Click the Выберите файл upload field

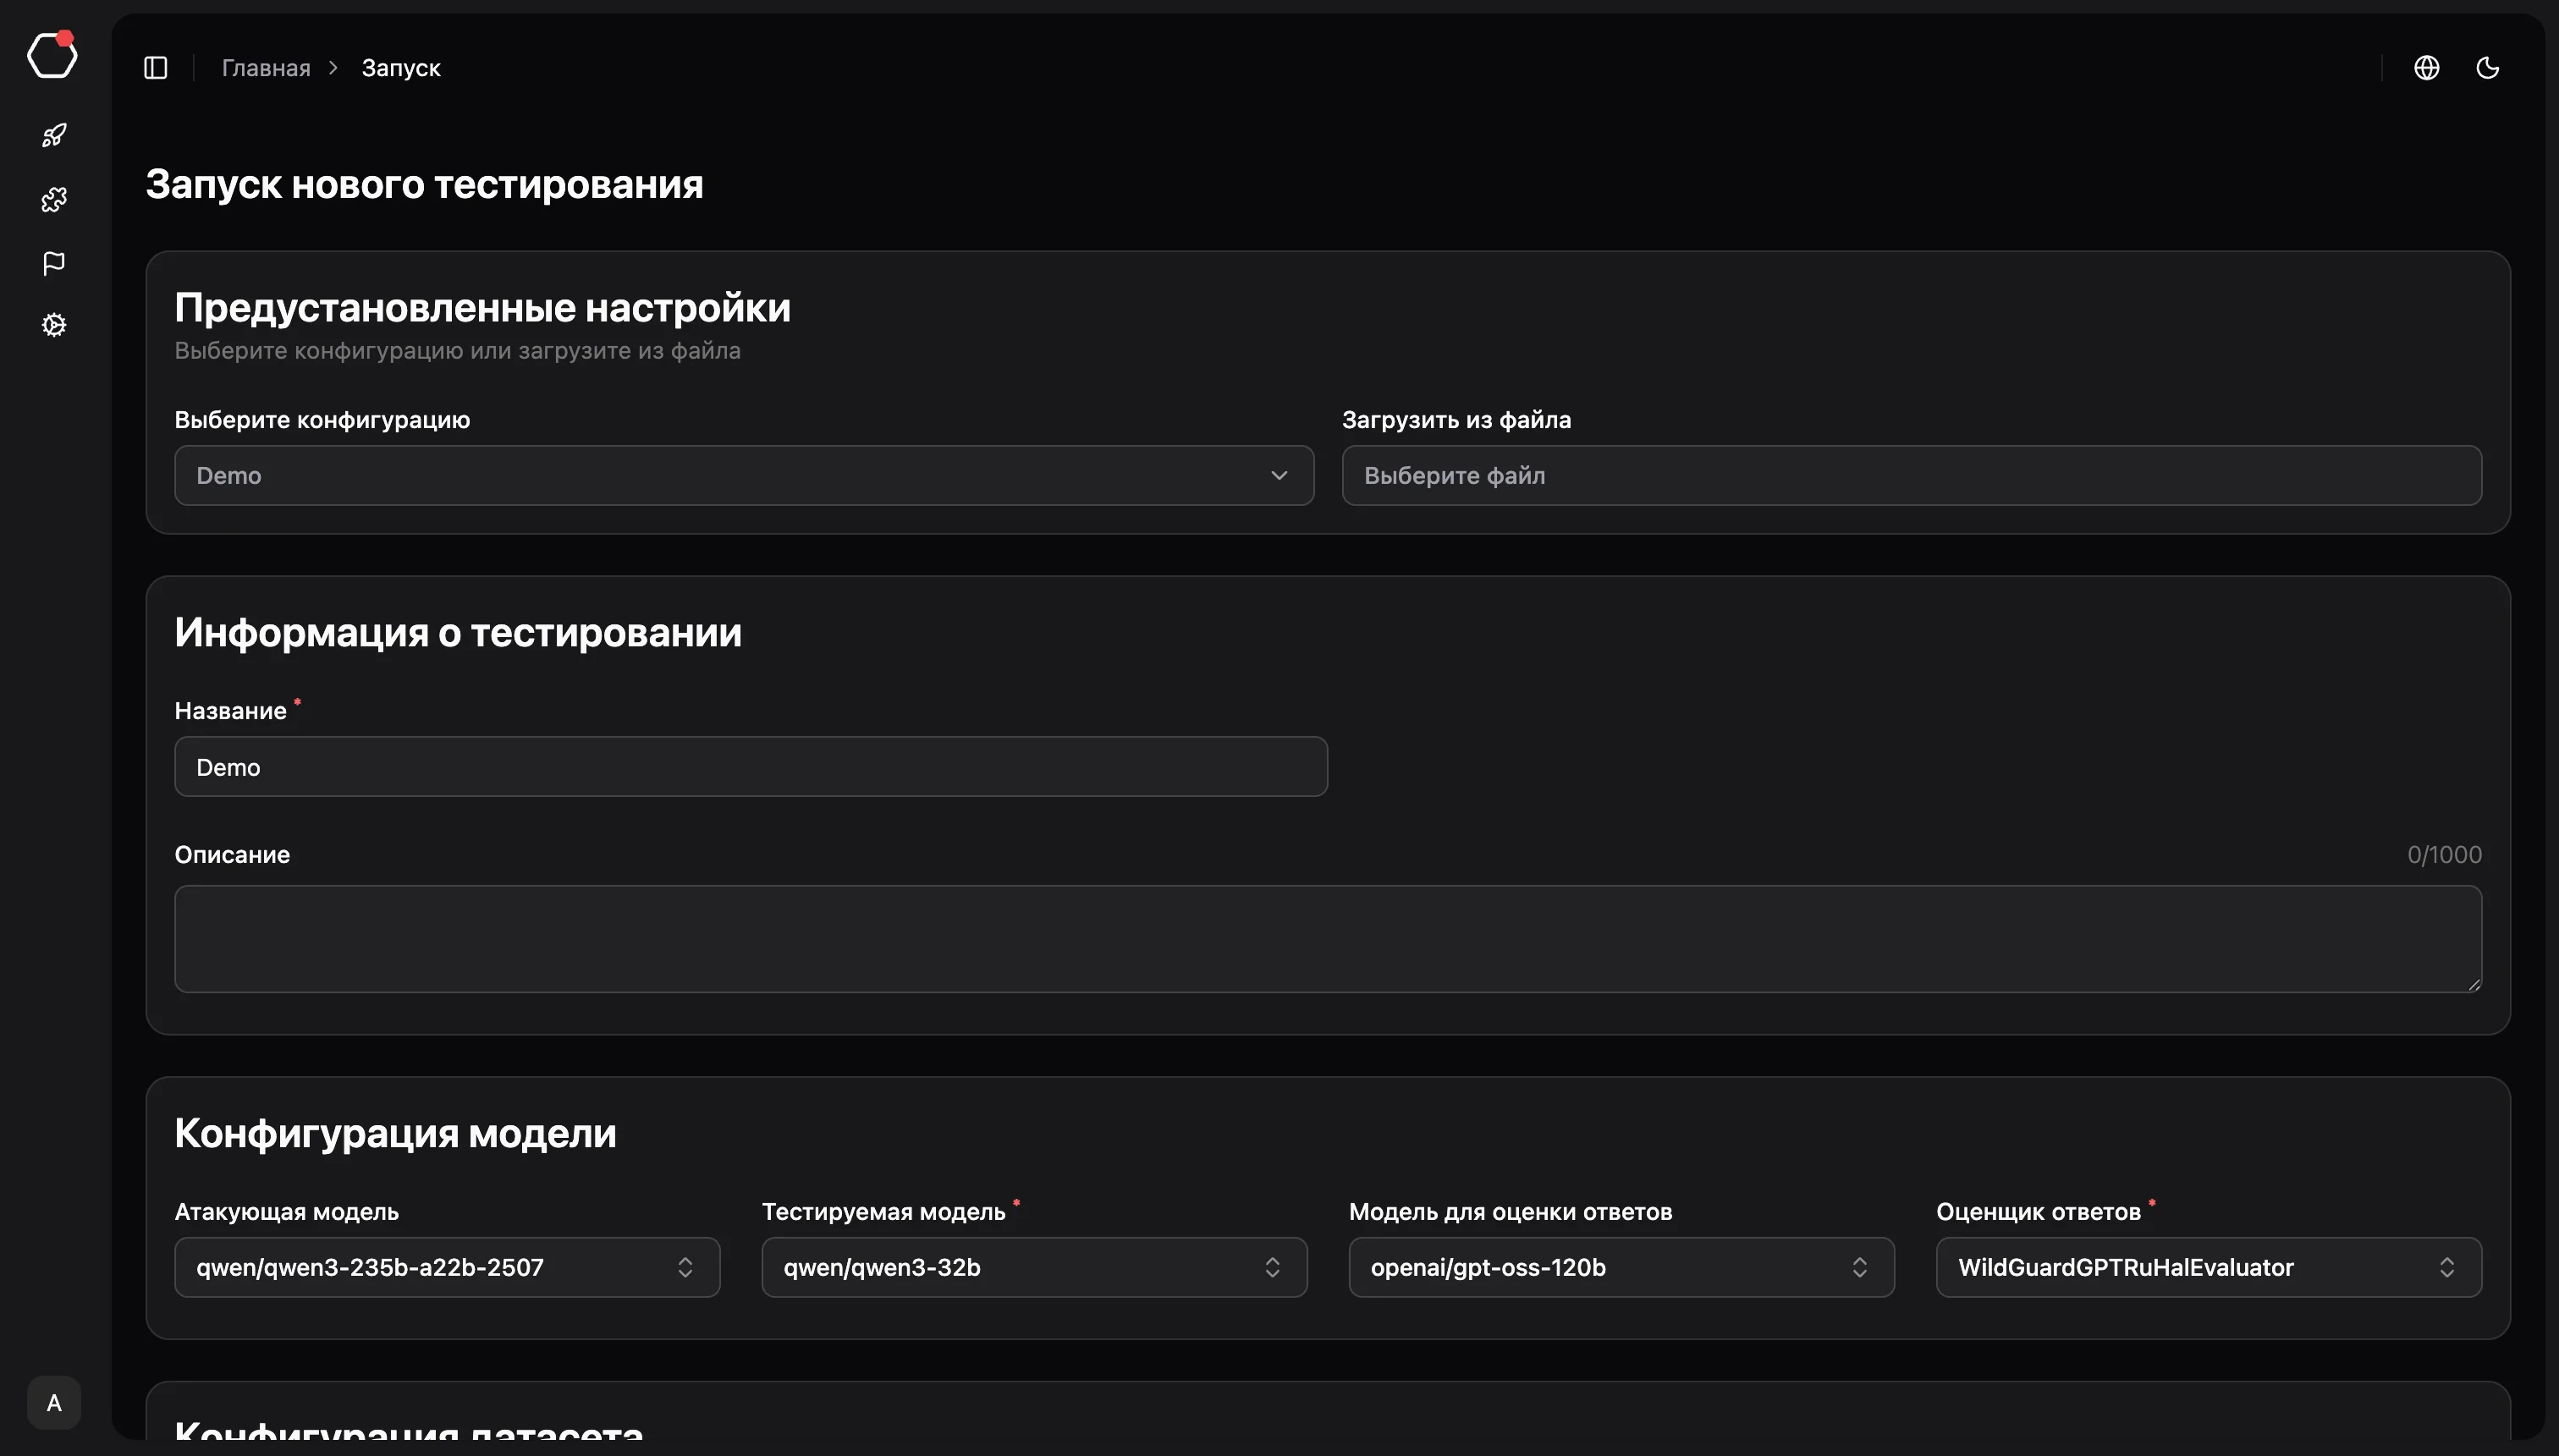[1910, 476]
